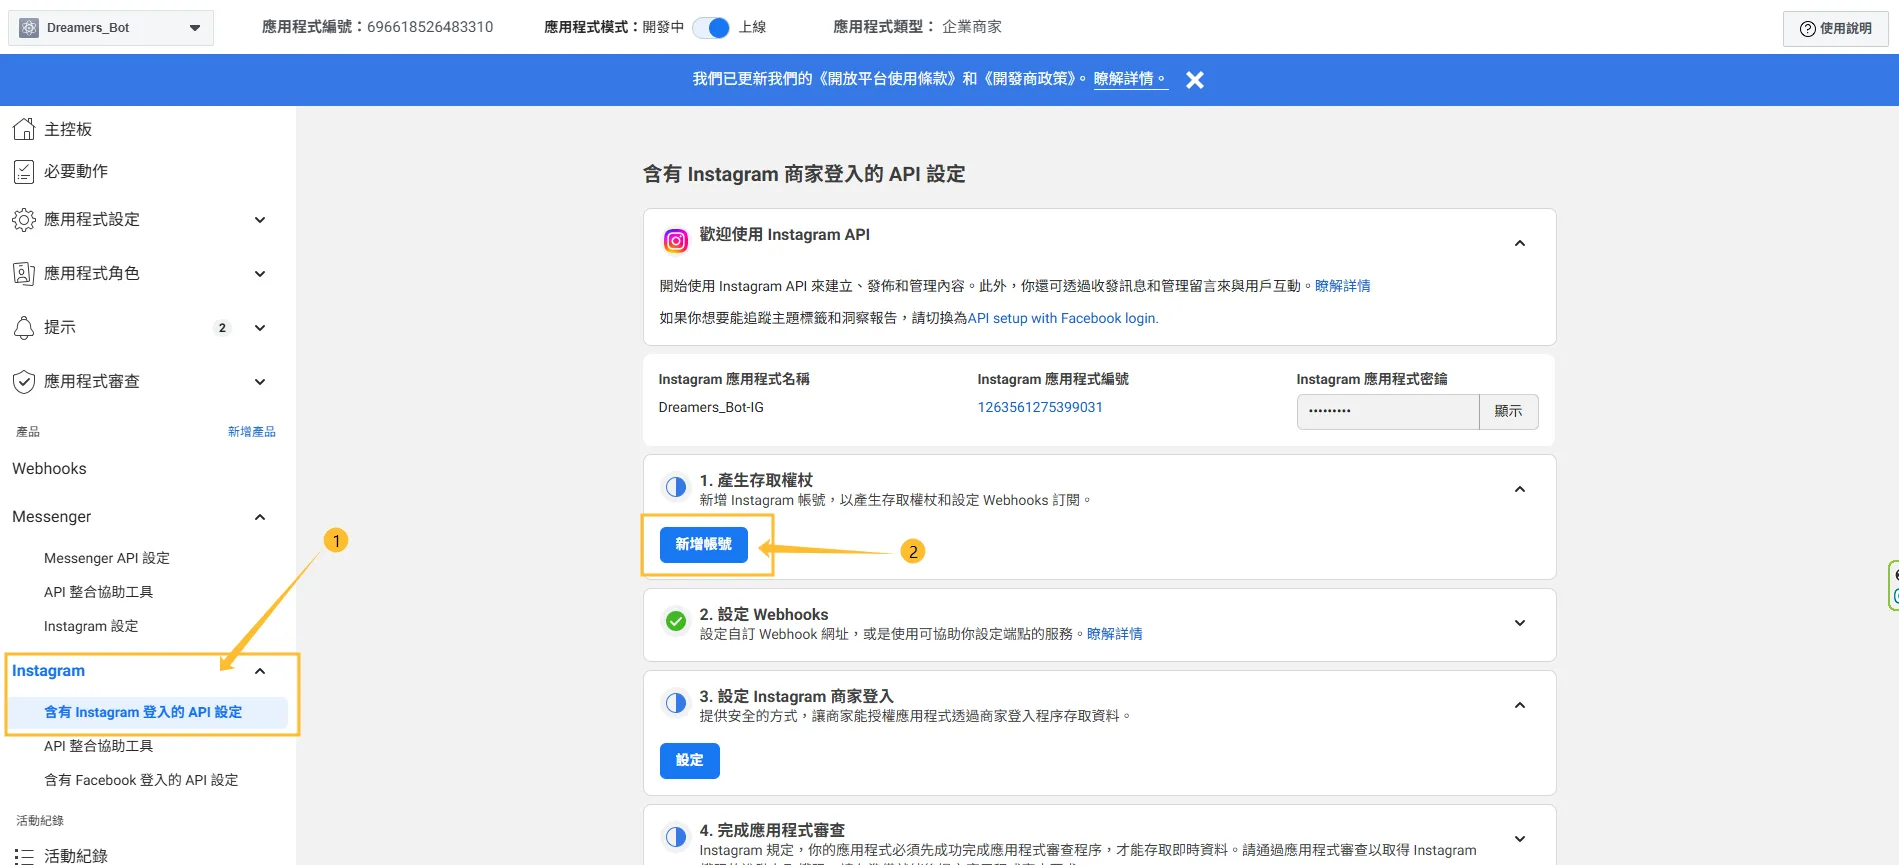Collapse the Messenger sidebar menu
The height and width of the screenshot is (865, 1899).
tap(260, 517)
